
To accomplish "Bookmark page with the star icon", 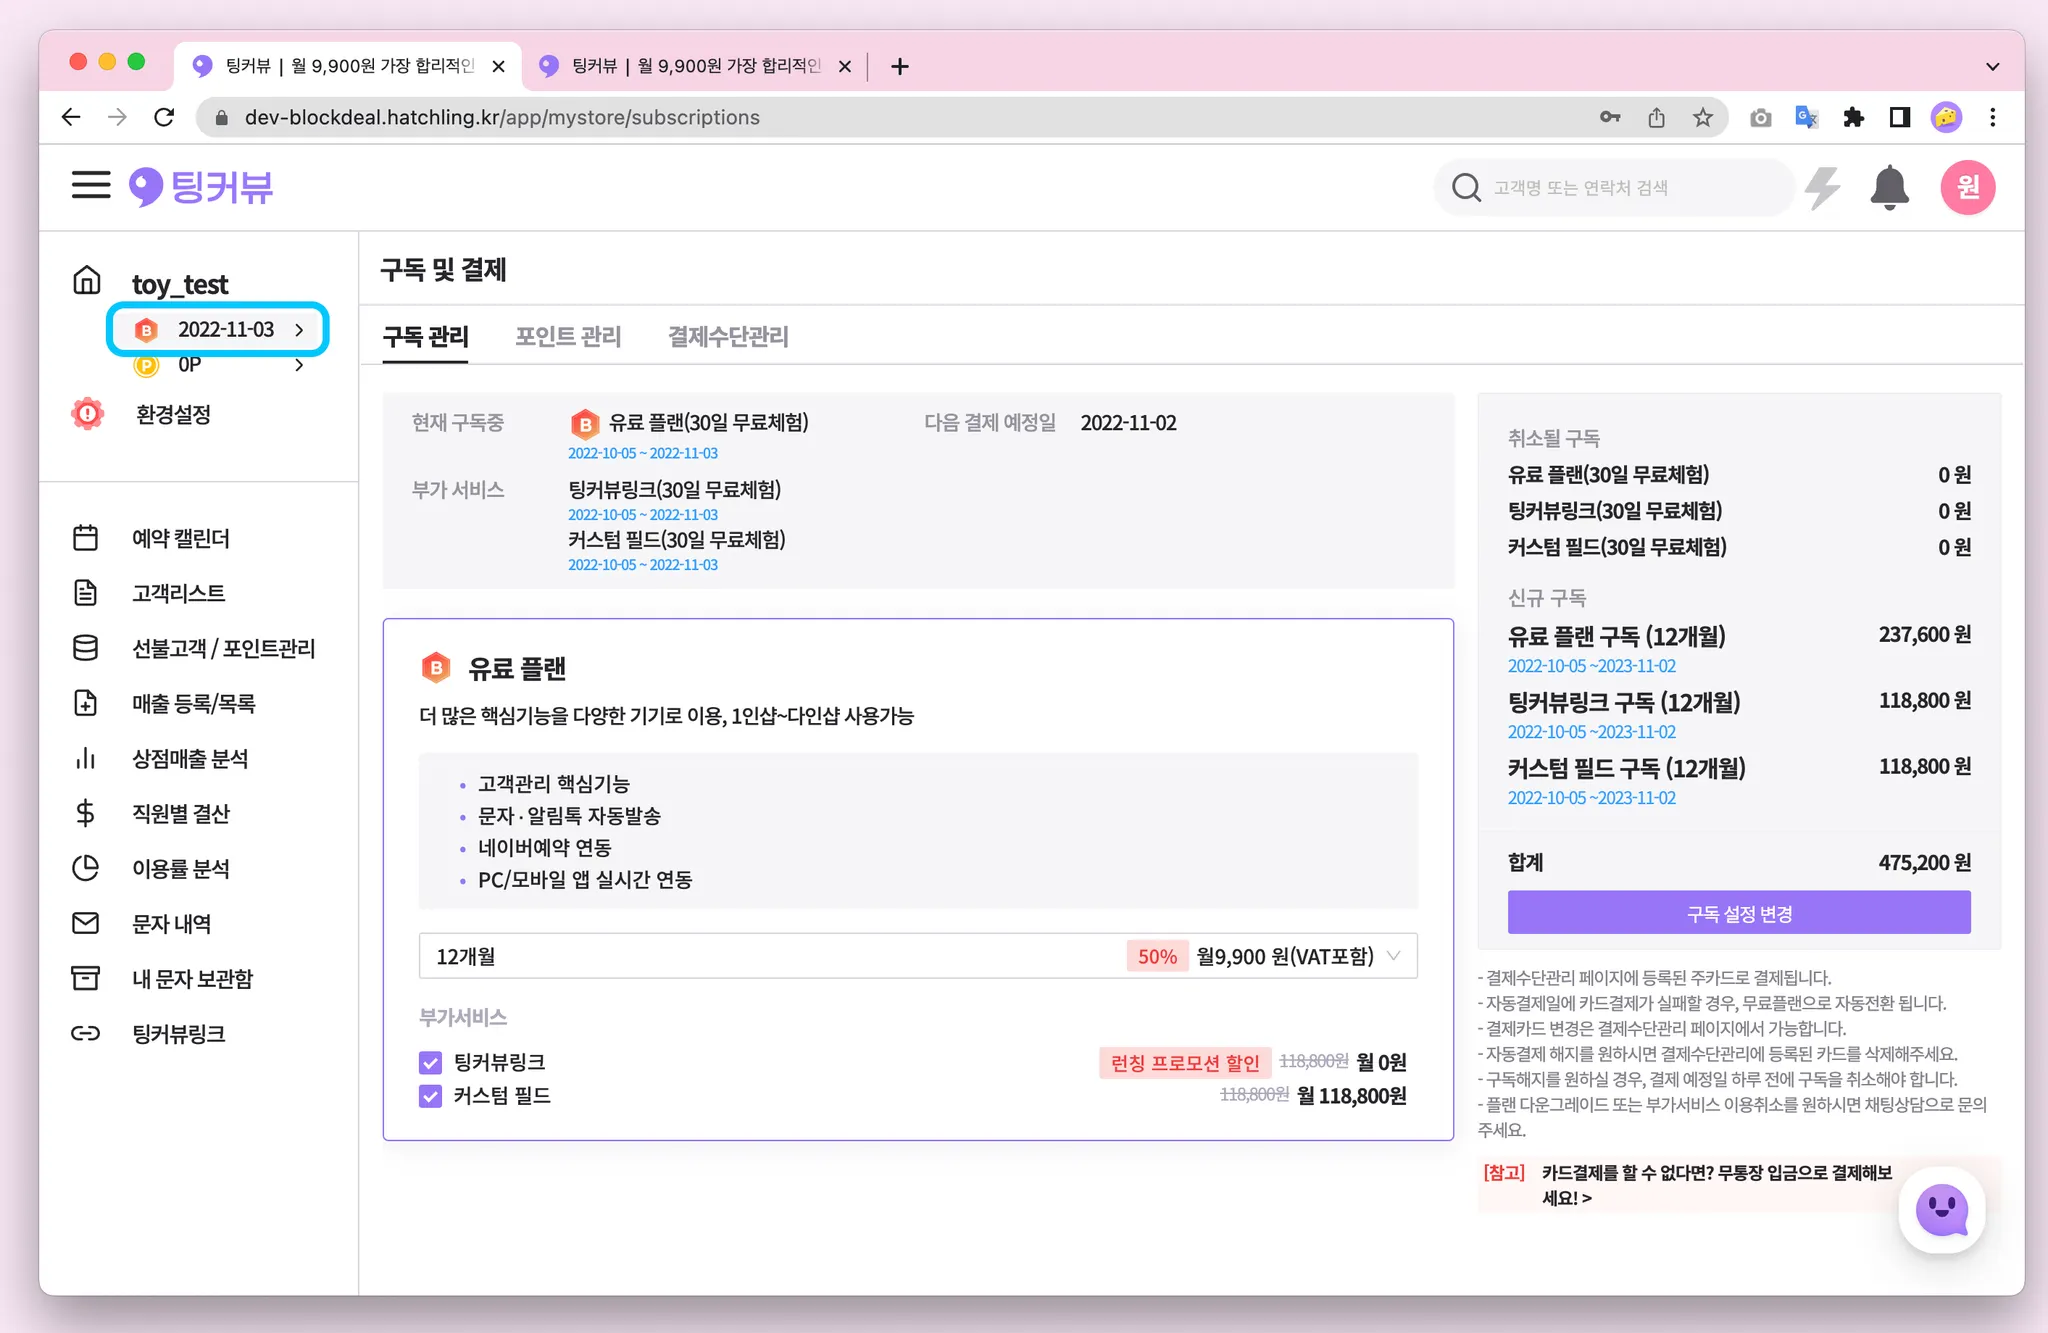I will (x=1702, y=118).
